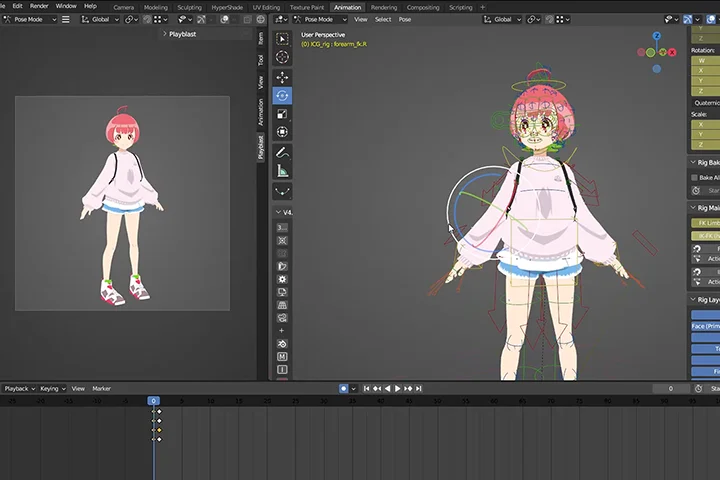This screenshot has height=480, width=720.
Task: Open Global orientation dropdown in right viewport
Action: pyautogui.click(x=502, y=19)
